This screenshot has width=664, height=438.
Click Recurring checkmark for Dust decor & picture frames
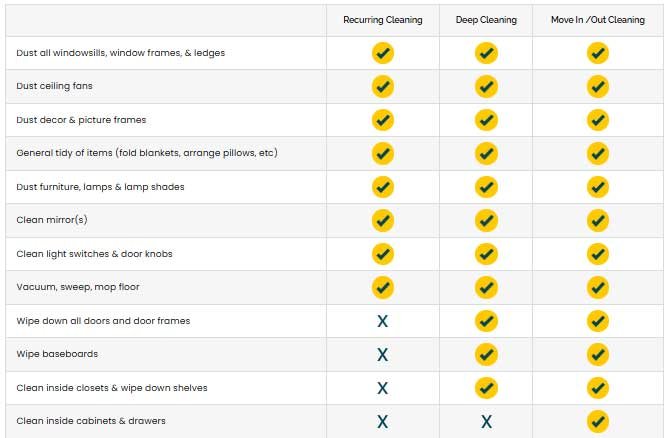click(x=382, y=120)
